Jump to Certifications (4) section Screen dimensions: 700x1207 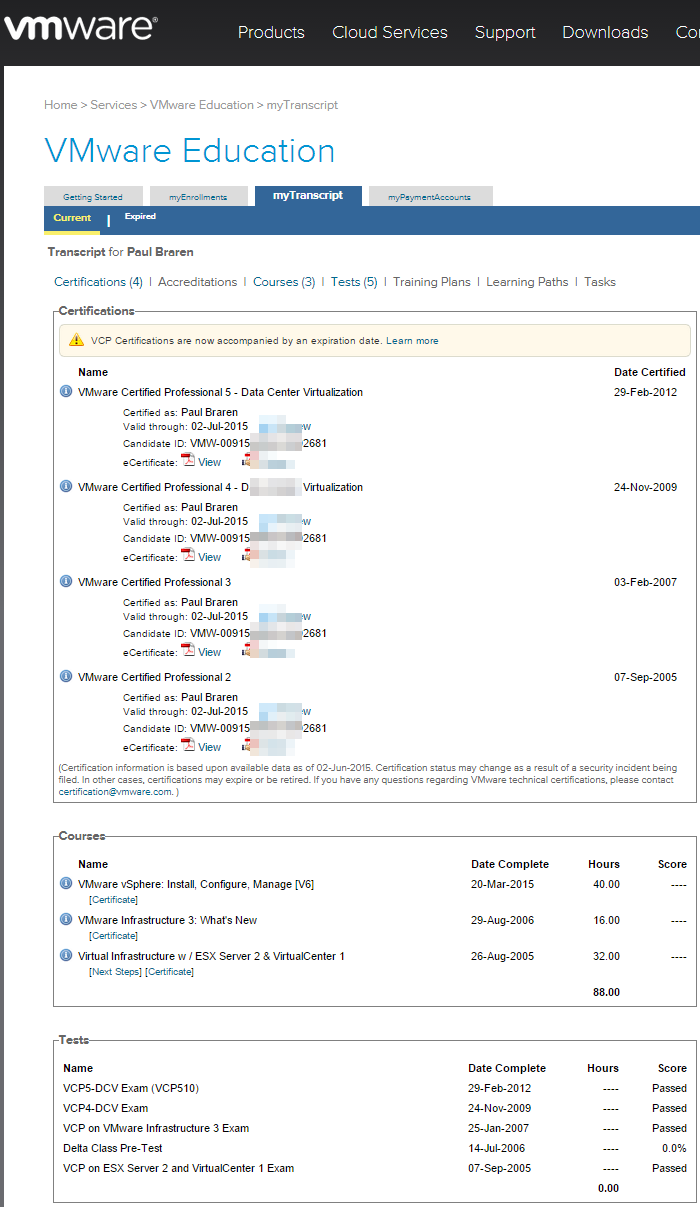point(98,282)
